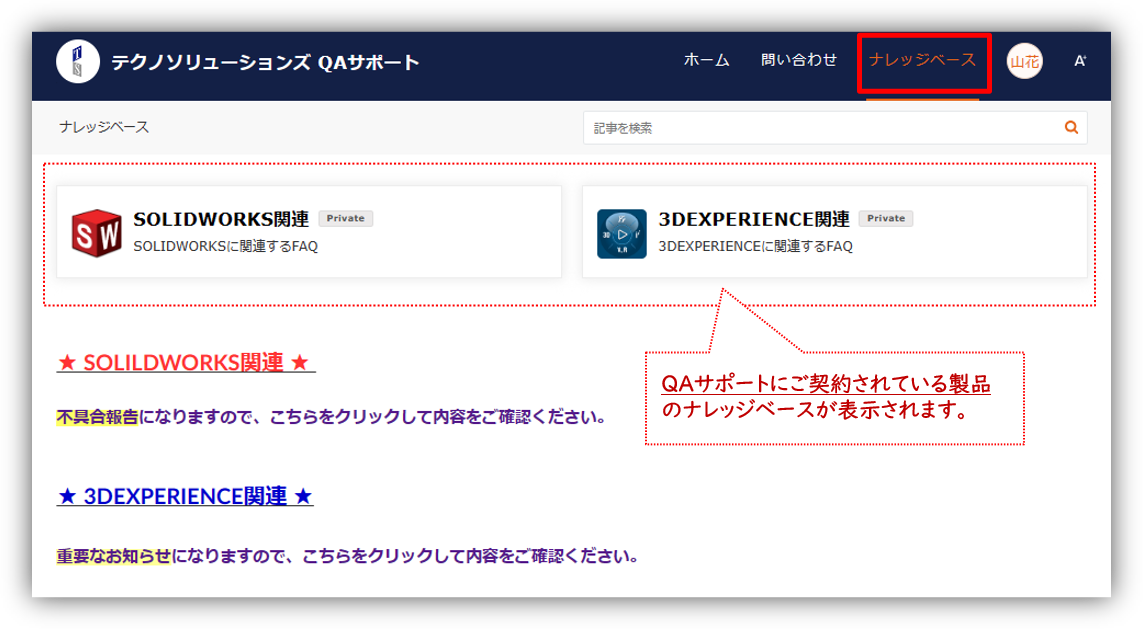Viewport: 1143px width, 629px height.
Task: Open 問い合わせ in the navigation bar
Action: tap(799, 60)
